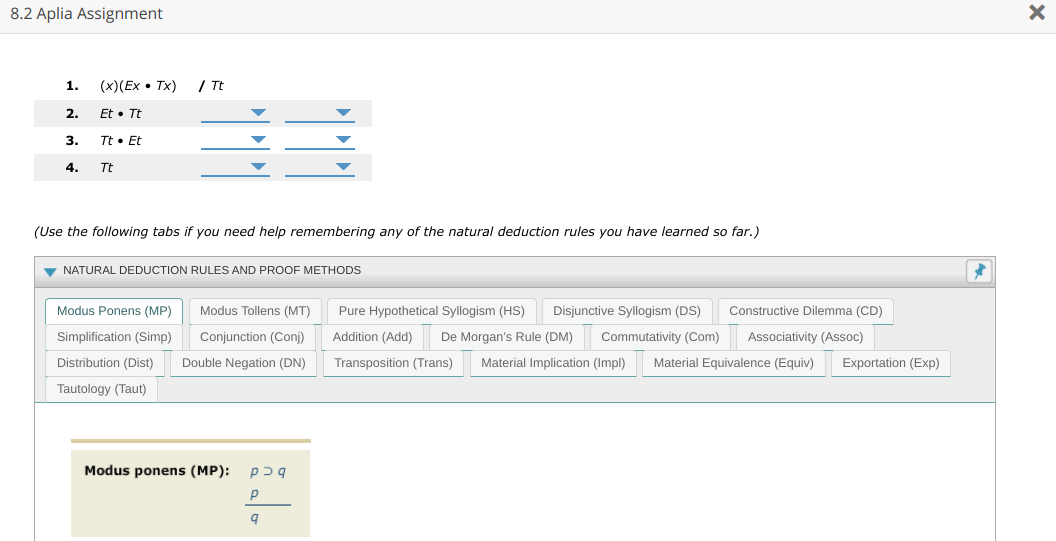Open Pure Hypothetical Syllogism (HS) tab
This screenshot has width=1056, height=541.
click(x=432, y=311)
